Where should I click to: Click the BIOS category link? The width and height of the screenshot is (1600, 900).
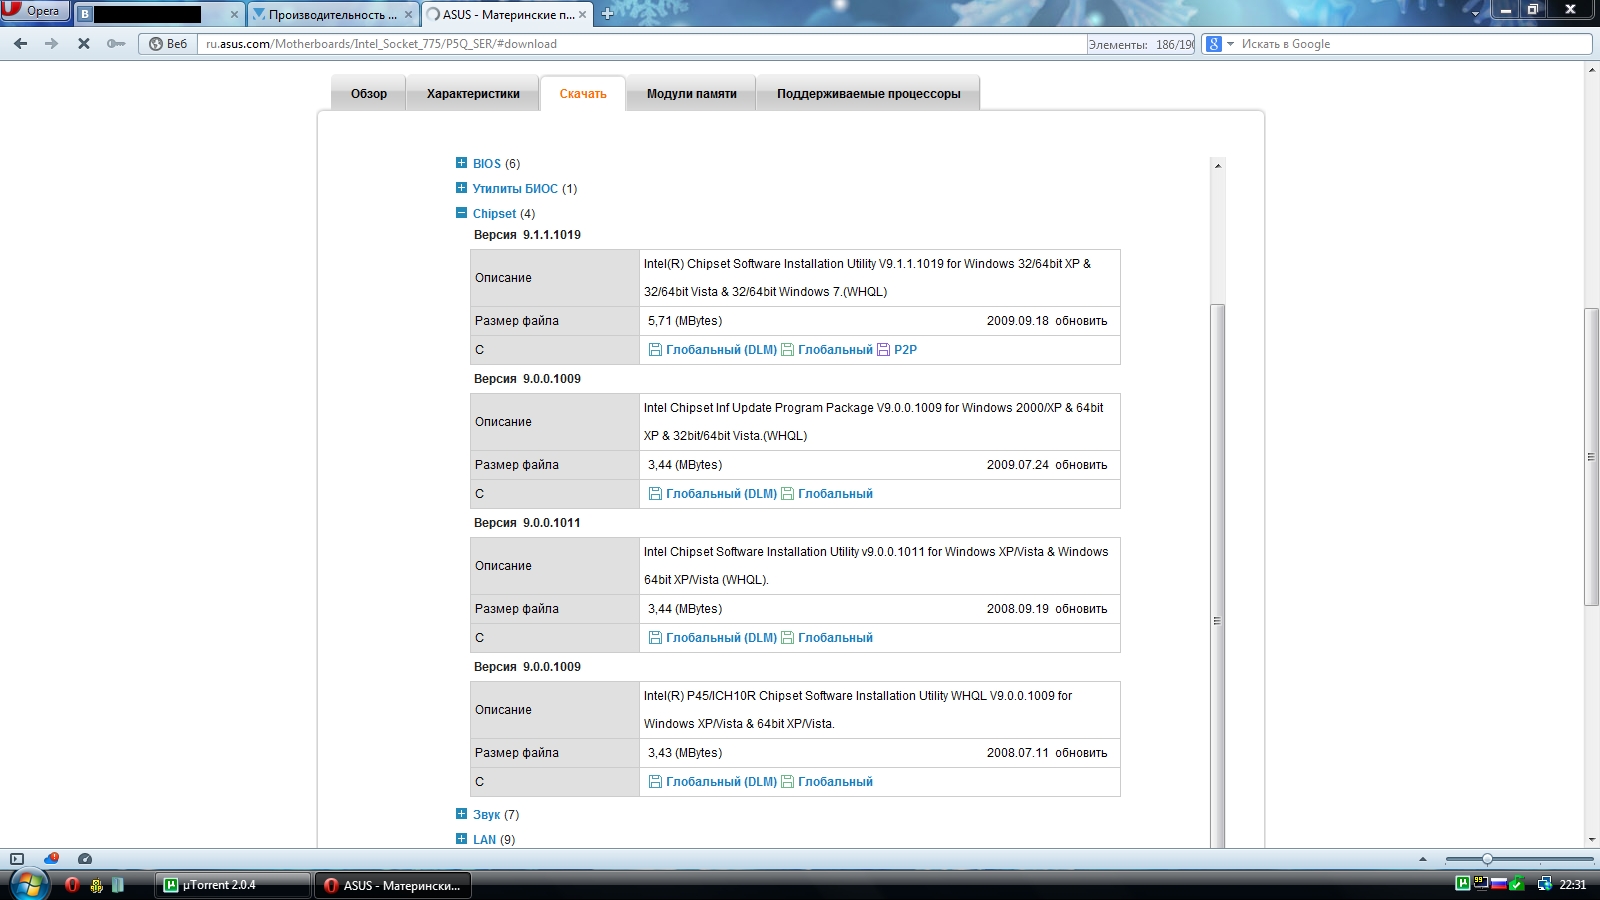(x=487, y=164)
